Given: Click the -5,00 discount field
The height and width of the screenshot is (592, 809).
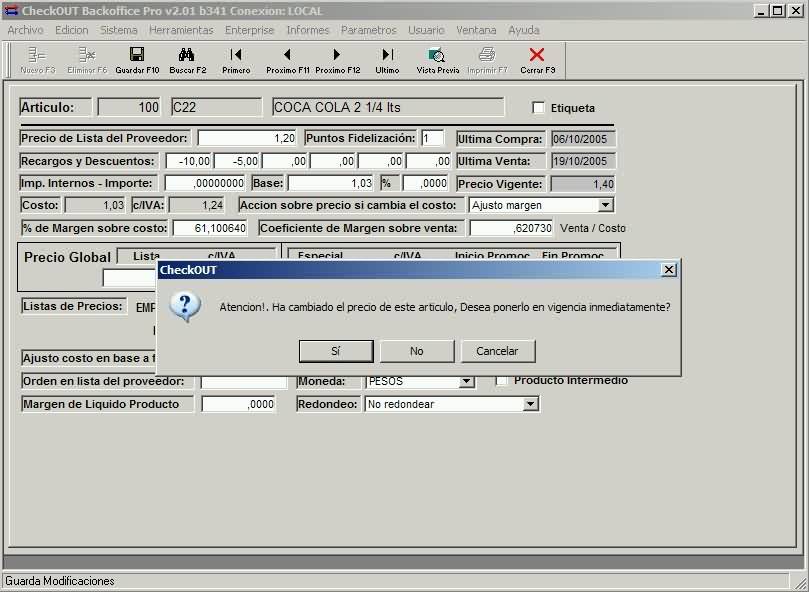Looking at the screenshot, I should (236, 161).
